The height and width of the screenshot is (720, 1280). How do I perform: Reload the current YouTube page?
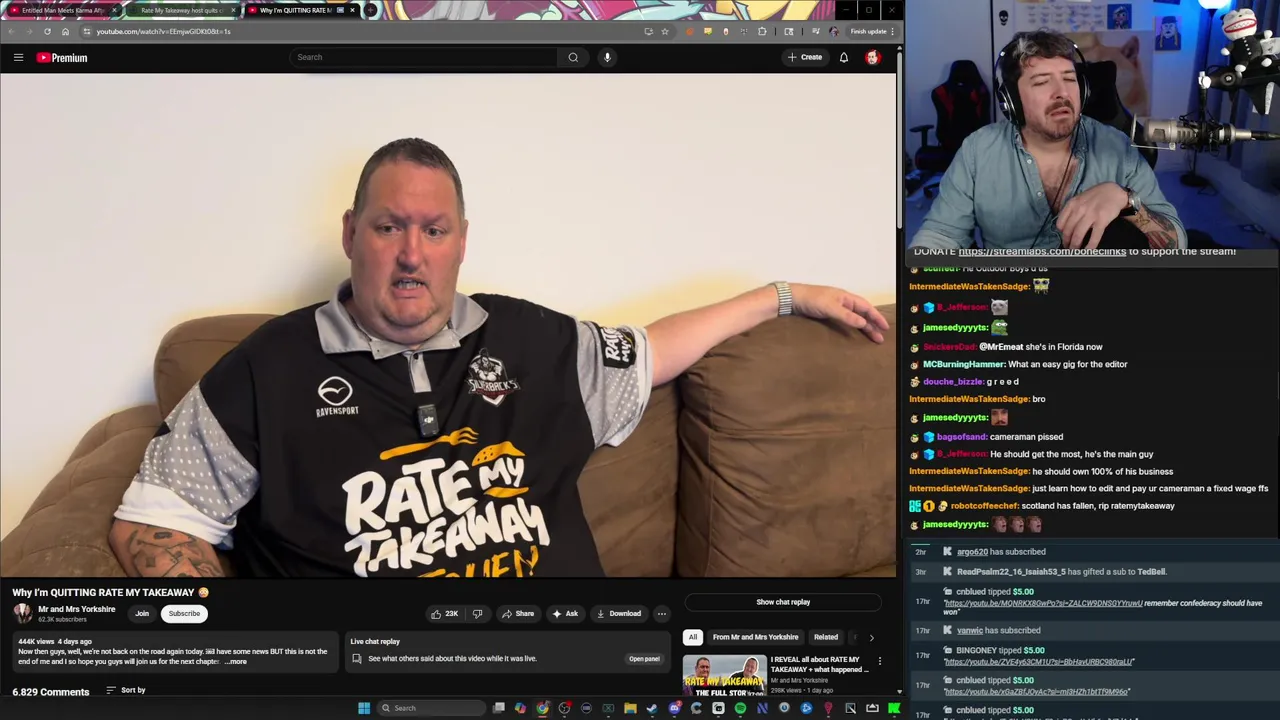tap(47, 31)
